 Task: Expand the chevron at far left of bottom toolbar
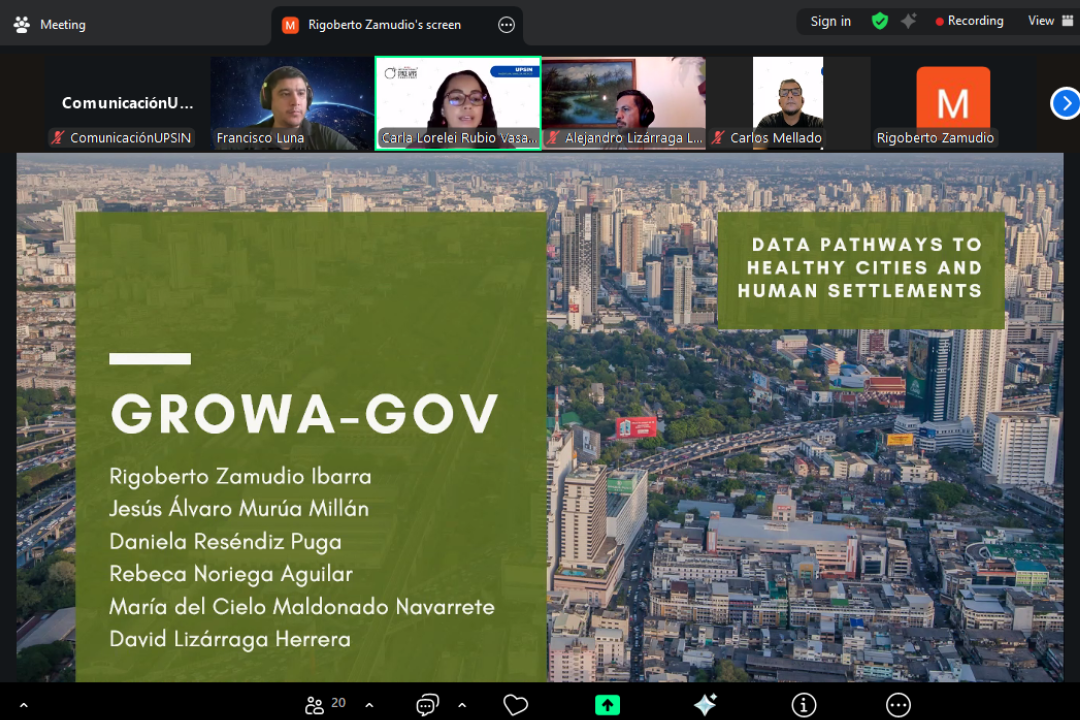point(24,705)
